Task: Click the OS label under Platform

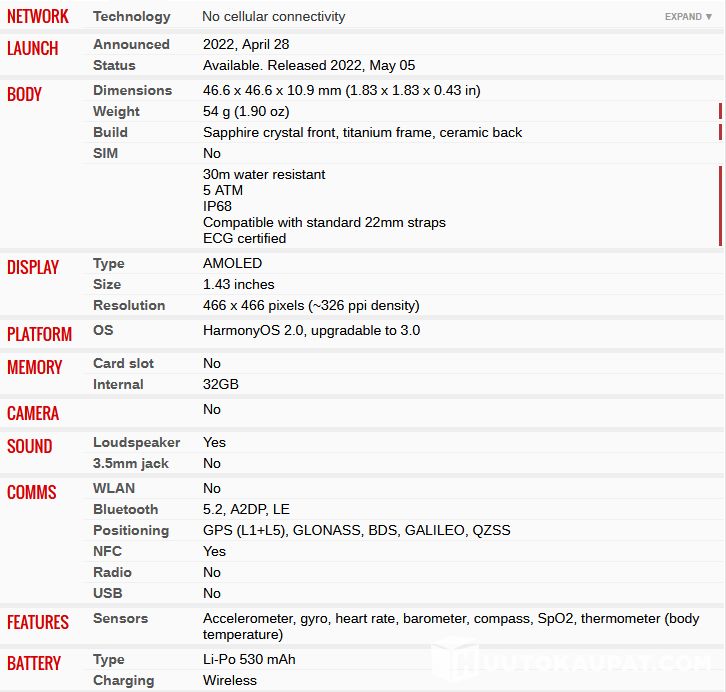Action: click(x=103, y=330)
